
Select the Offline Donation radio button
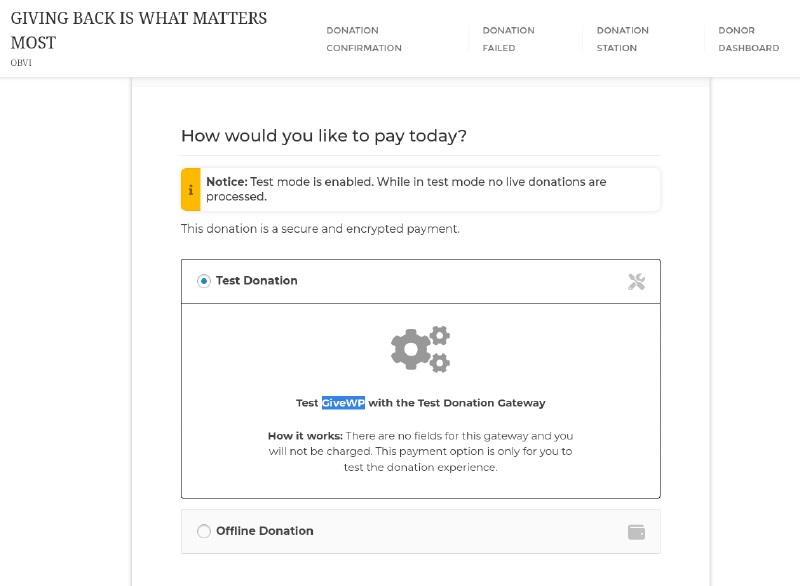204,531
